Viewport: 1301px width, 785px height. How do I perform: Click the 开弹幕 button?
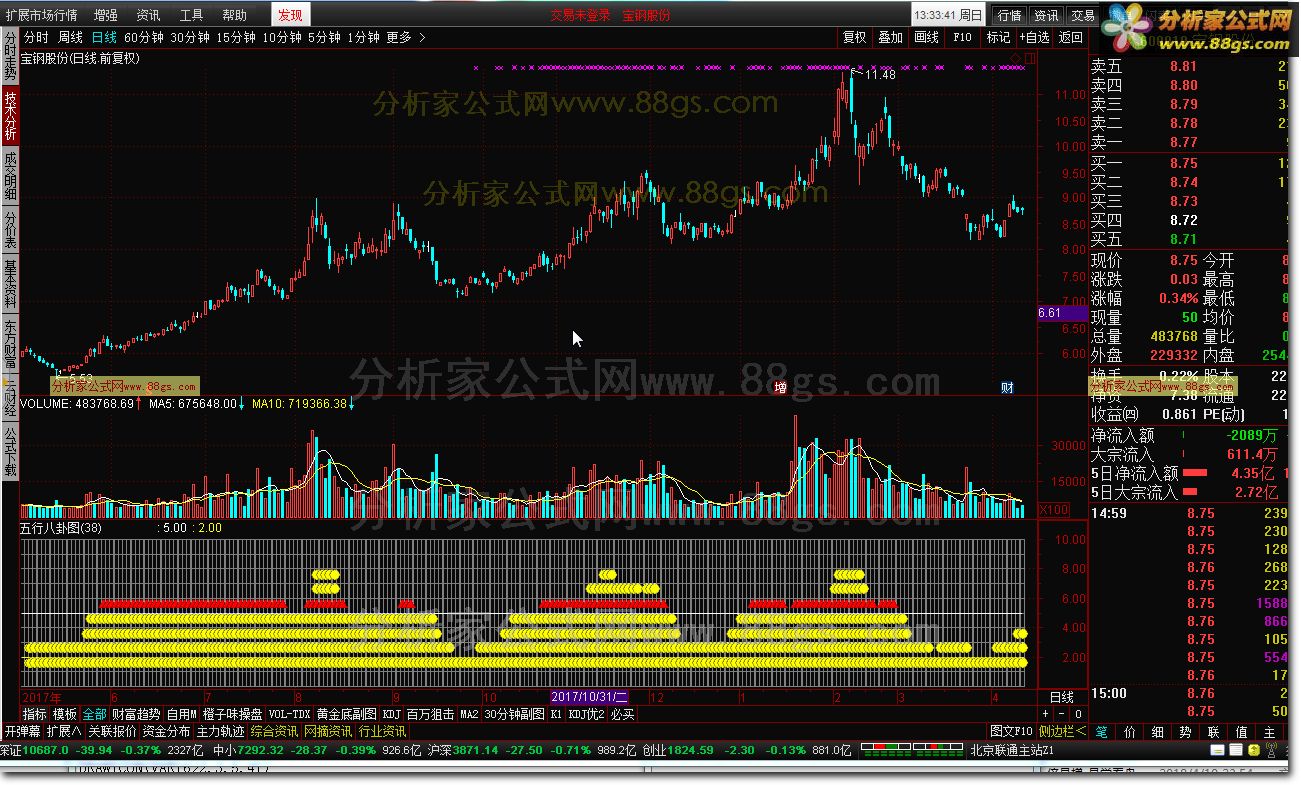[x=23, y=731]
